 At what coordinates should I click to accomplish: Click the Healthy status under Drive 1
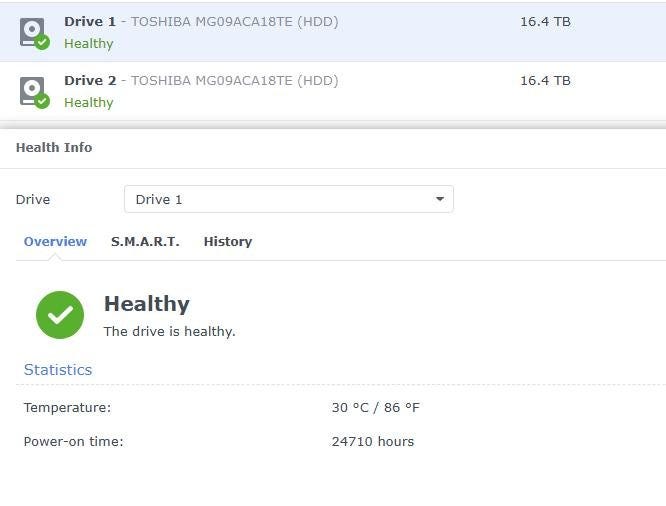(88, 43)
